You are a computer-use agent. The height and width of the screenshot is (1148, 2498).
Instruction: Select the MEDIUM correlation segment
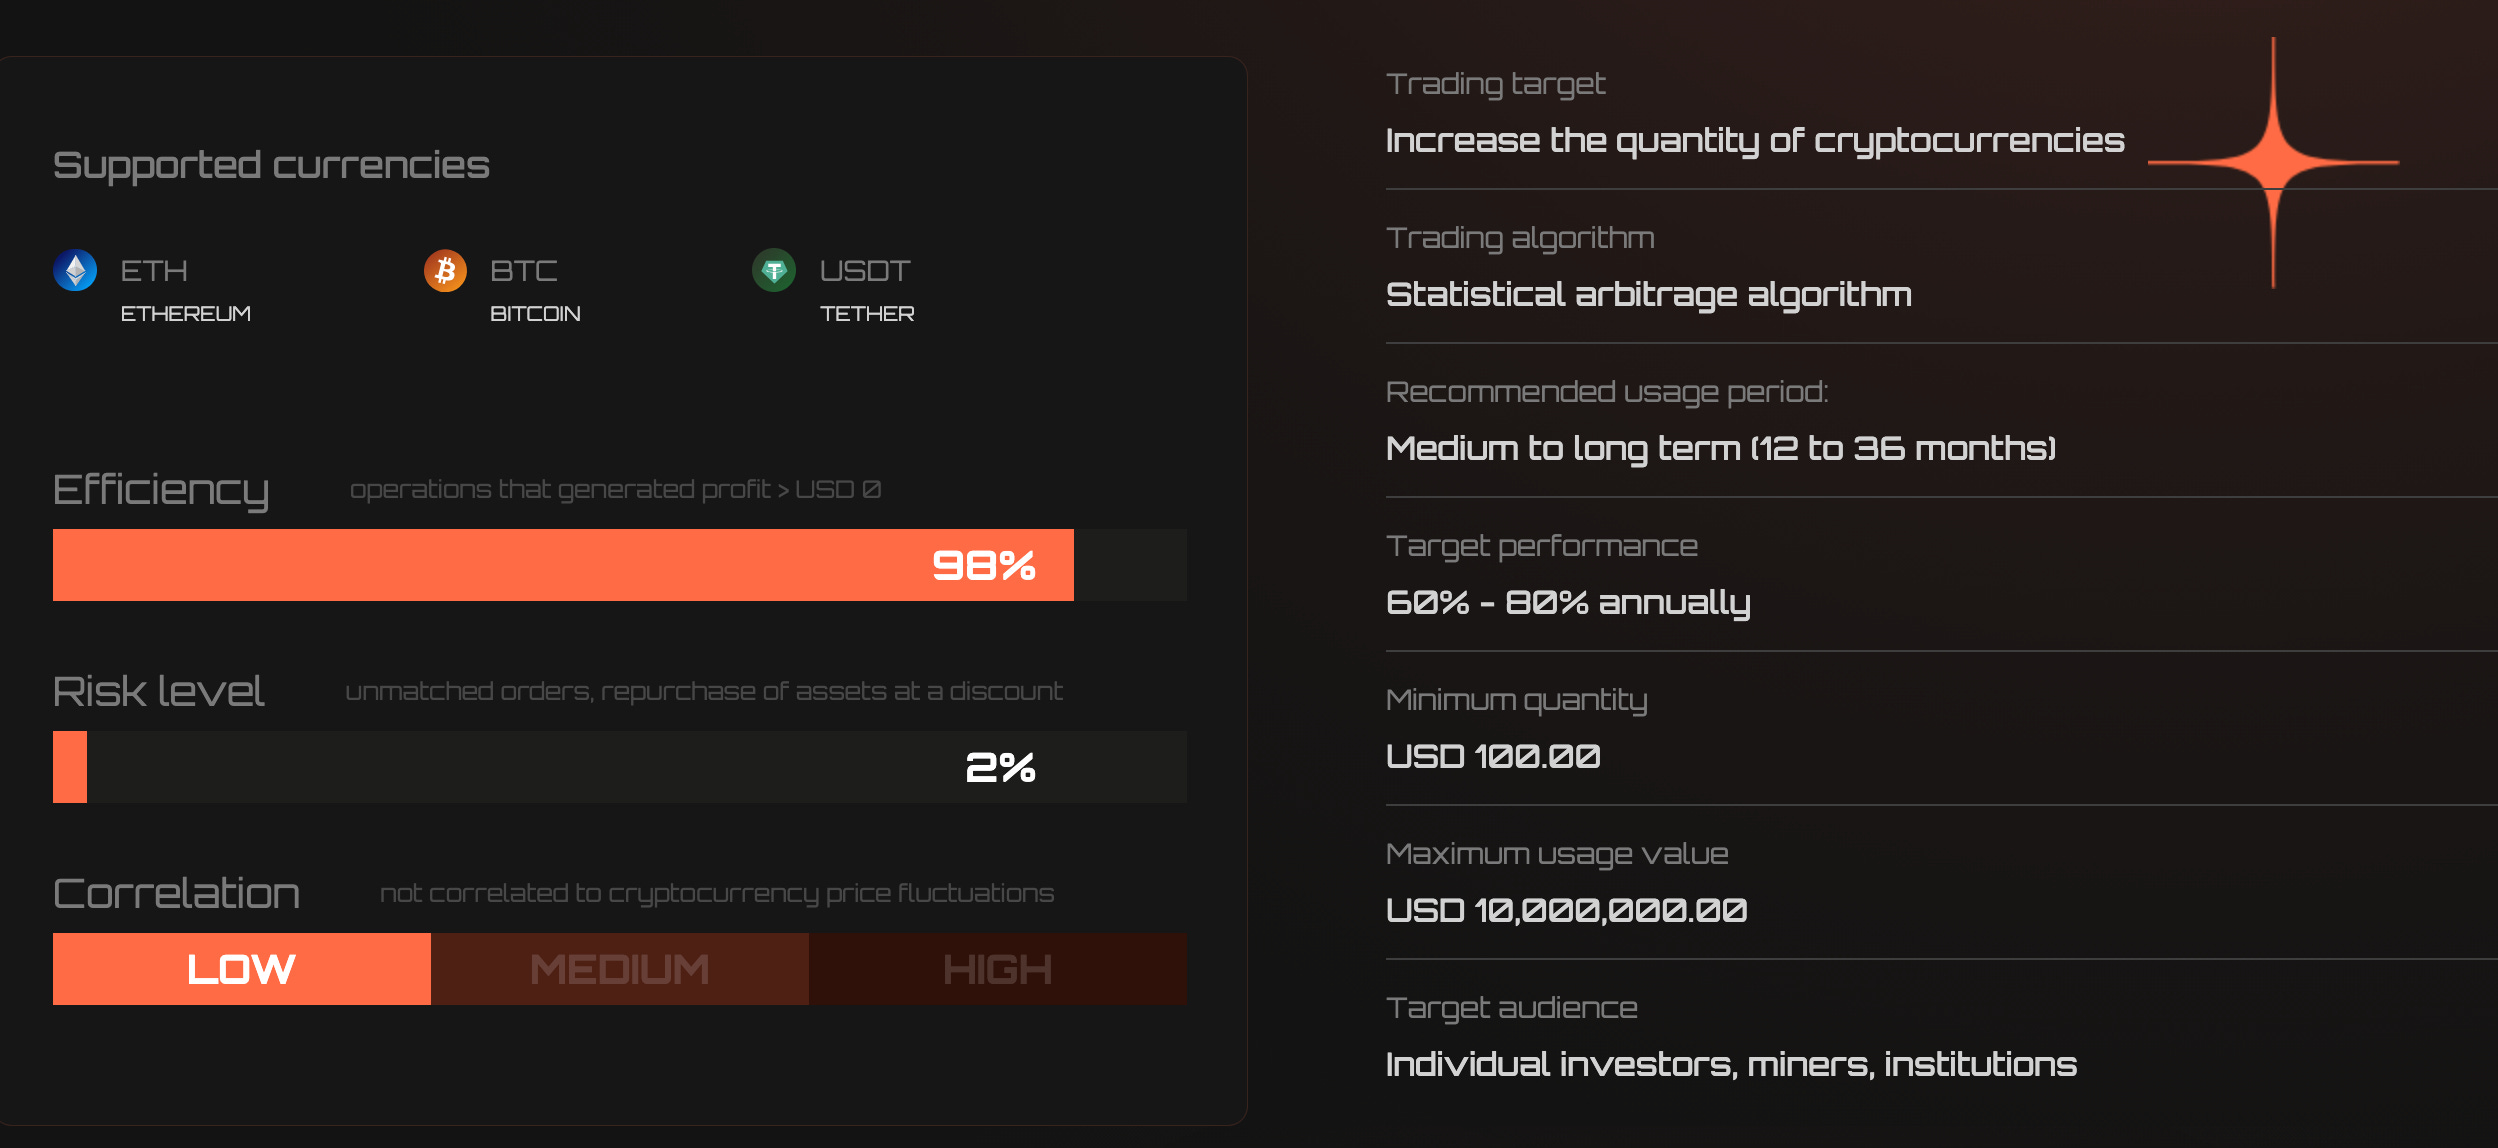point(620,969)
